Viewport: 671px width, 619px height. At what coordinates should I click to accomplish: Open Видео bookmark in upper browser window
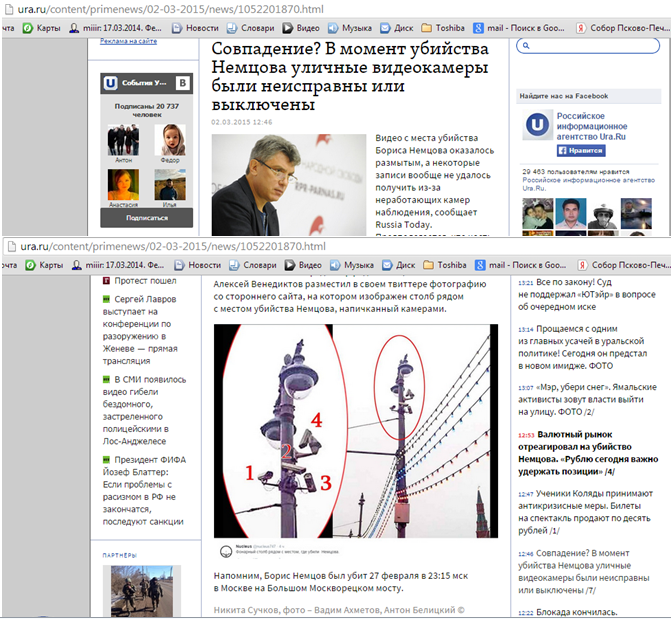point(301,28)
